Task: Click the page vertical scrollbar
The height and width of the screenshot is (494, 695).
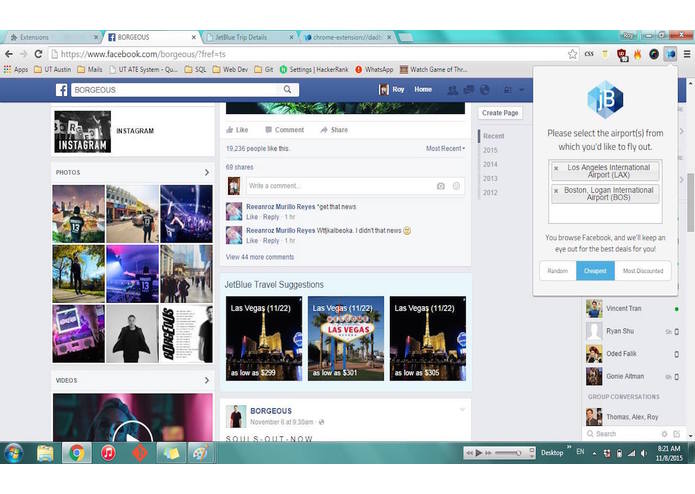Action: click(691, 202)
